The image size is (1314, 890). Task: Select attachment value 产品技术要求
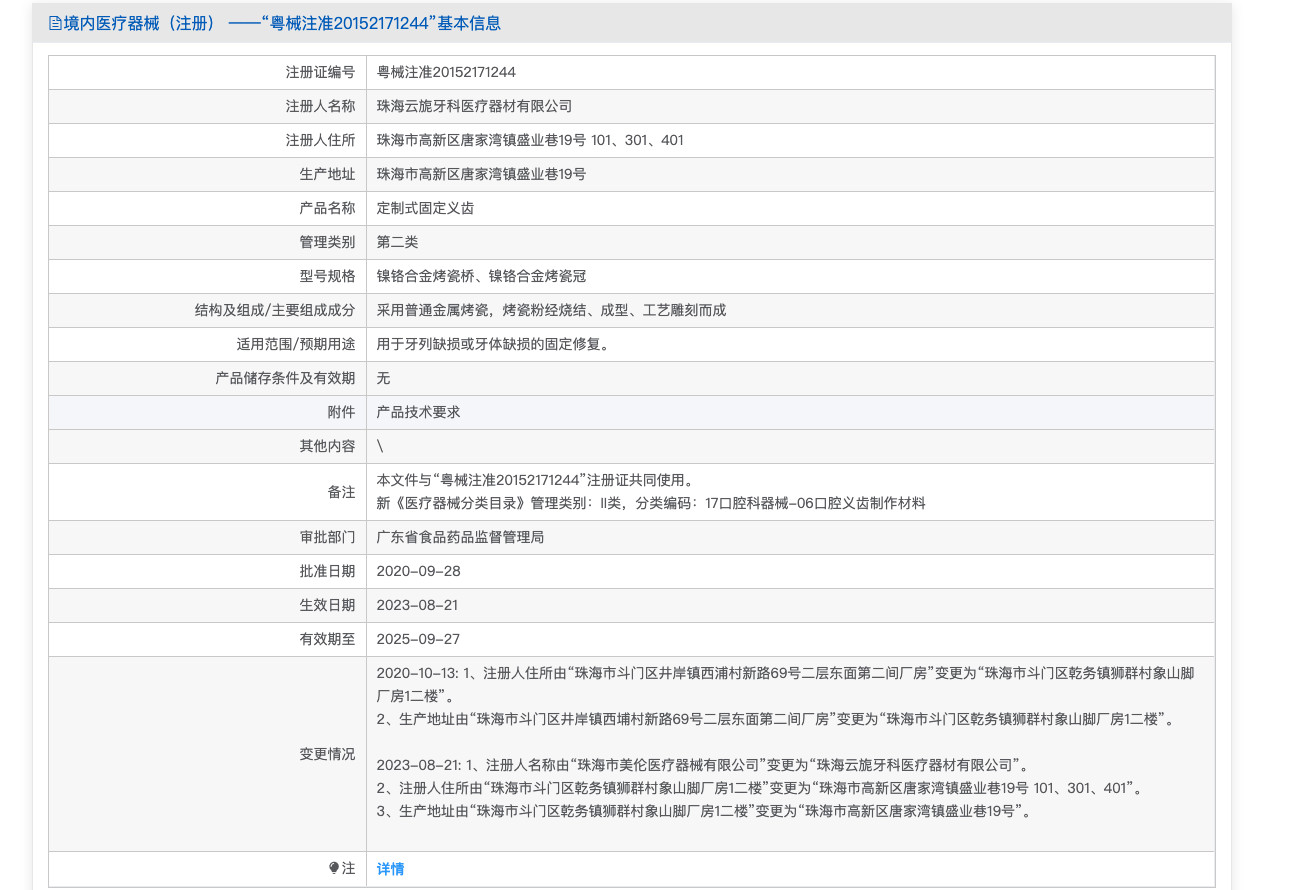pyautogui.click(x=418, y=412)
